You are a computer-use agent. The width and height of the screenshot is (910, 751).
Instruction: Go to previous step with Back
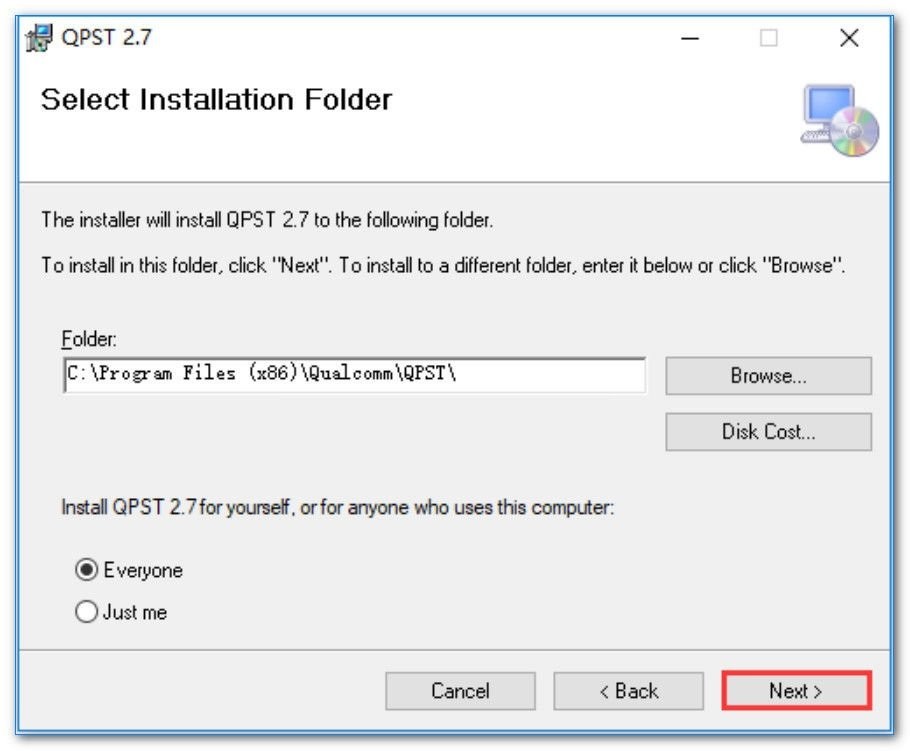(629, 691)
